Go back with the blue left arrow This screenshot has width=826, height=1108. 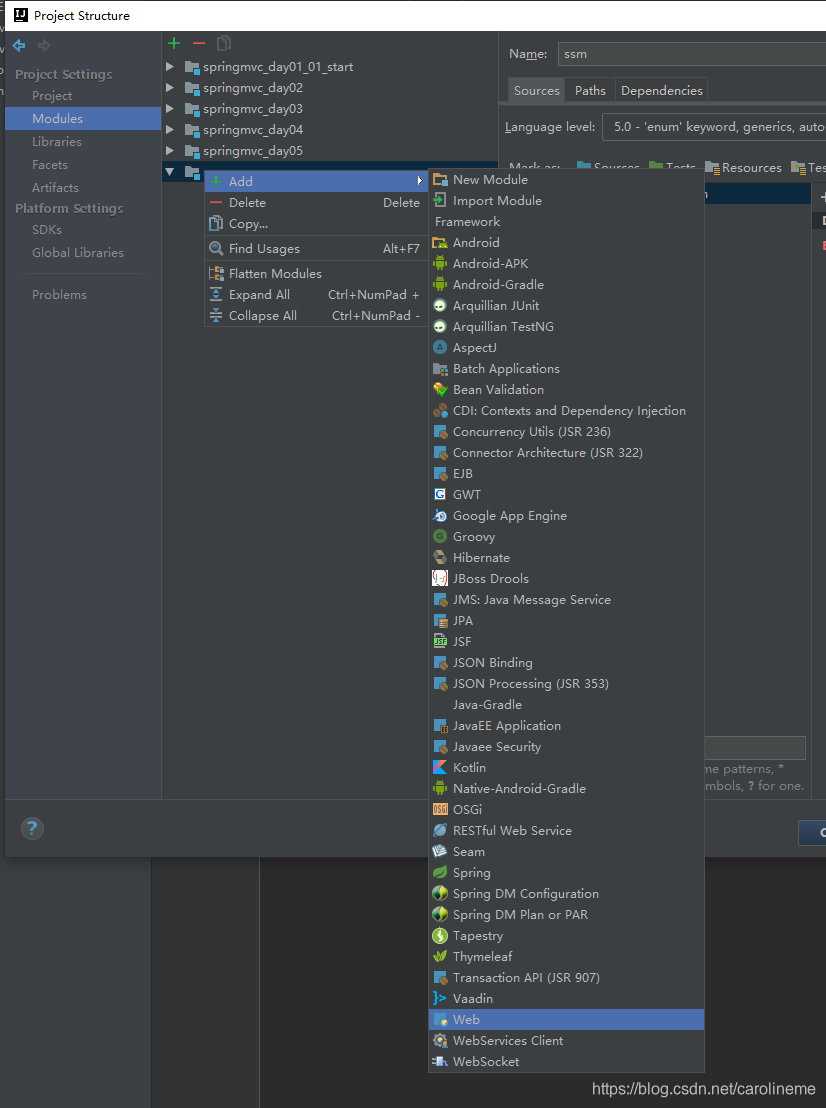point(19,45)
